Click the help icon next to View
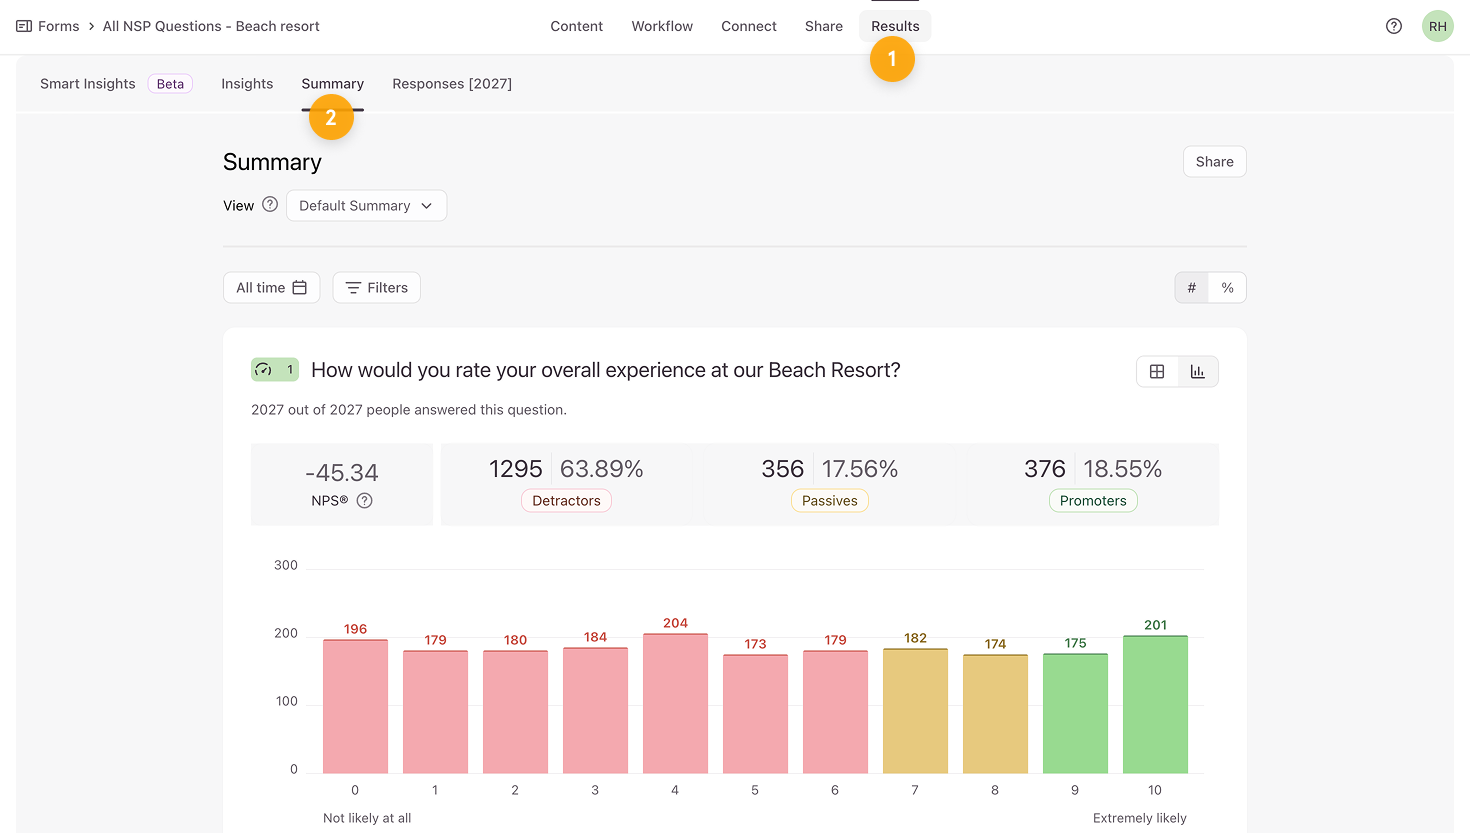 (270, 205)
